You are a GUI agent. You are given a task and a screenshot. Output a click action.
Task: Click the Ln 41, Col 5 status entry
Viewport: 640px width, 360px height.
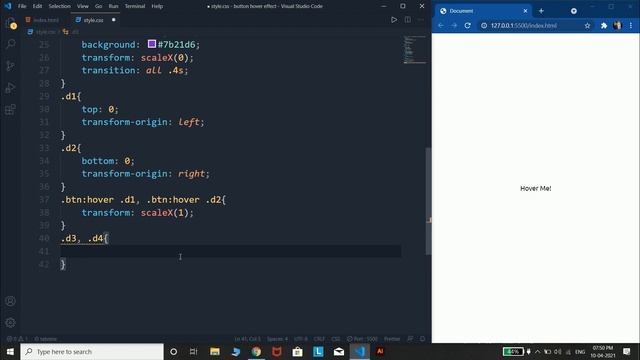click(x=247, y=339)
